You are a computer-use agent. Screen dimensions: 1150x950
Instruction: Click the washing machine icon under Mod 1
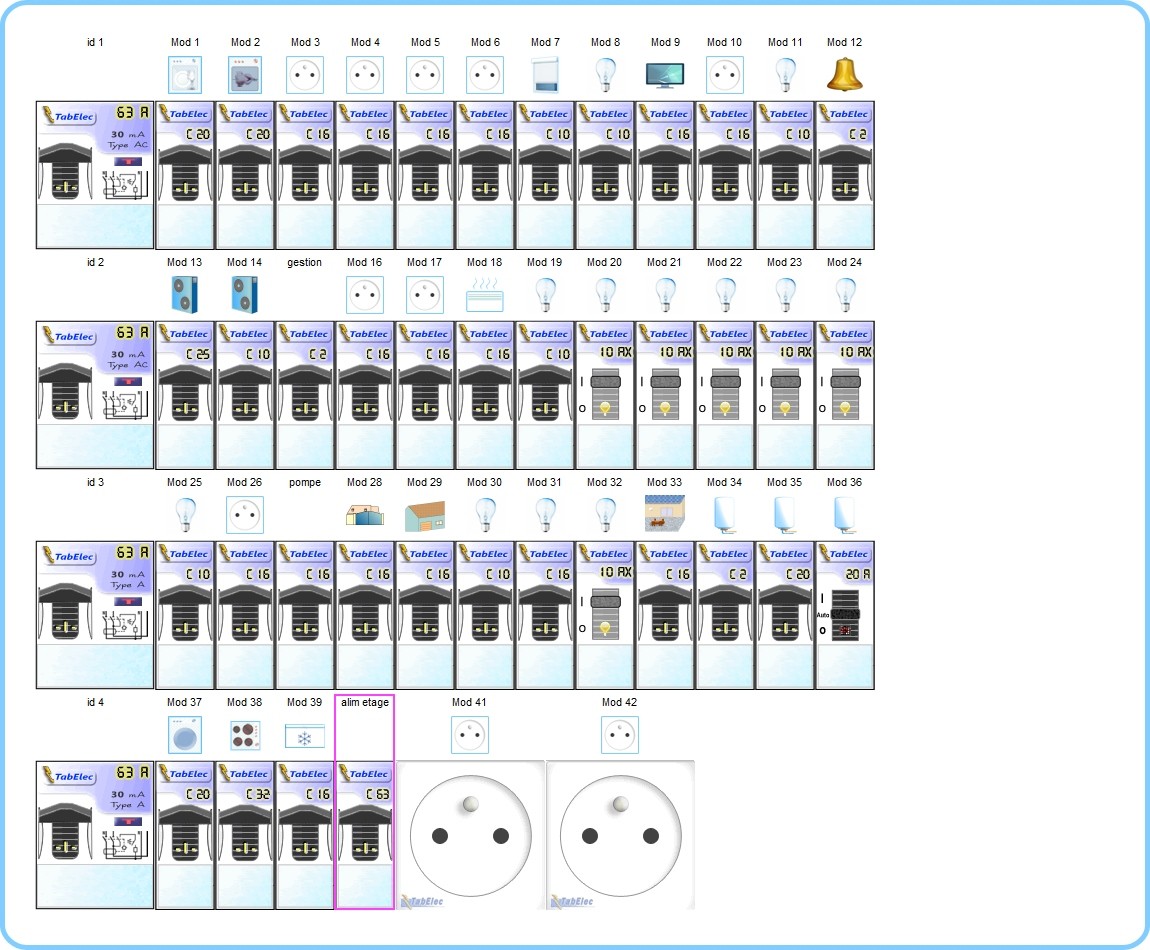185,75
